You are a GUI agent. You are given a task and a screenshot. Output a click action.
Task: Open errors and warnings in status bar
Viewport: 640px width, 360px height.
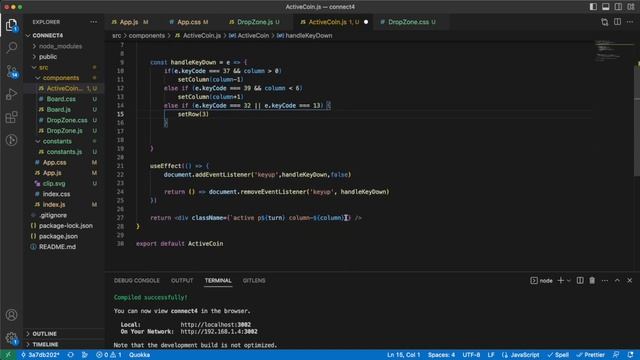click(109, 355)
